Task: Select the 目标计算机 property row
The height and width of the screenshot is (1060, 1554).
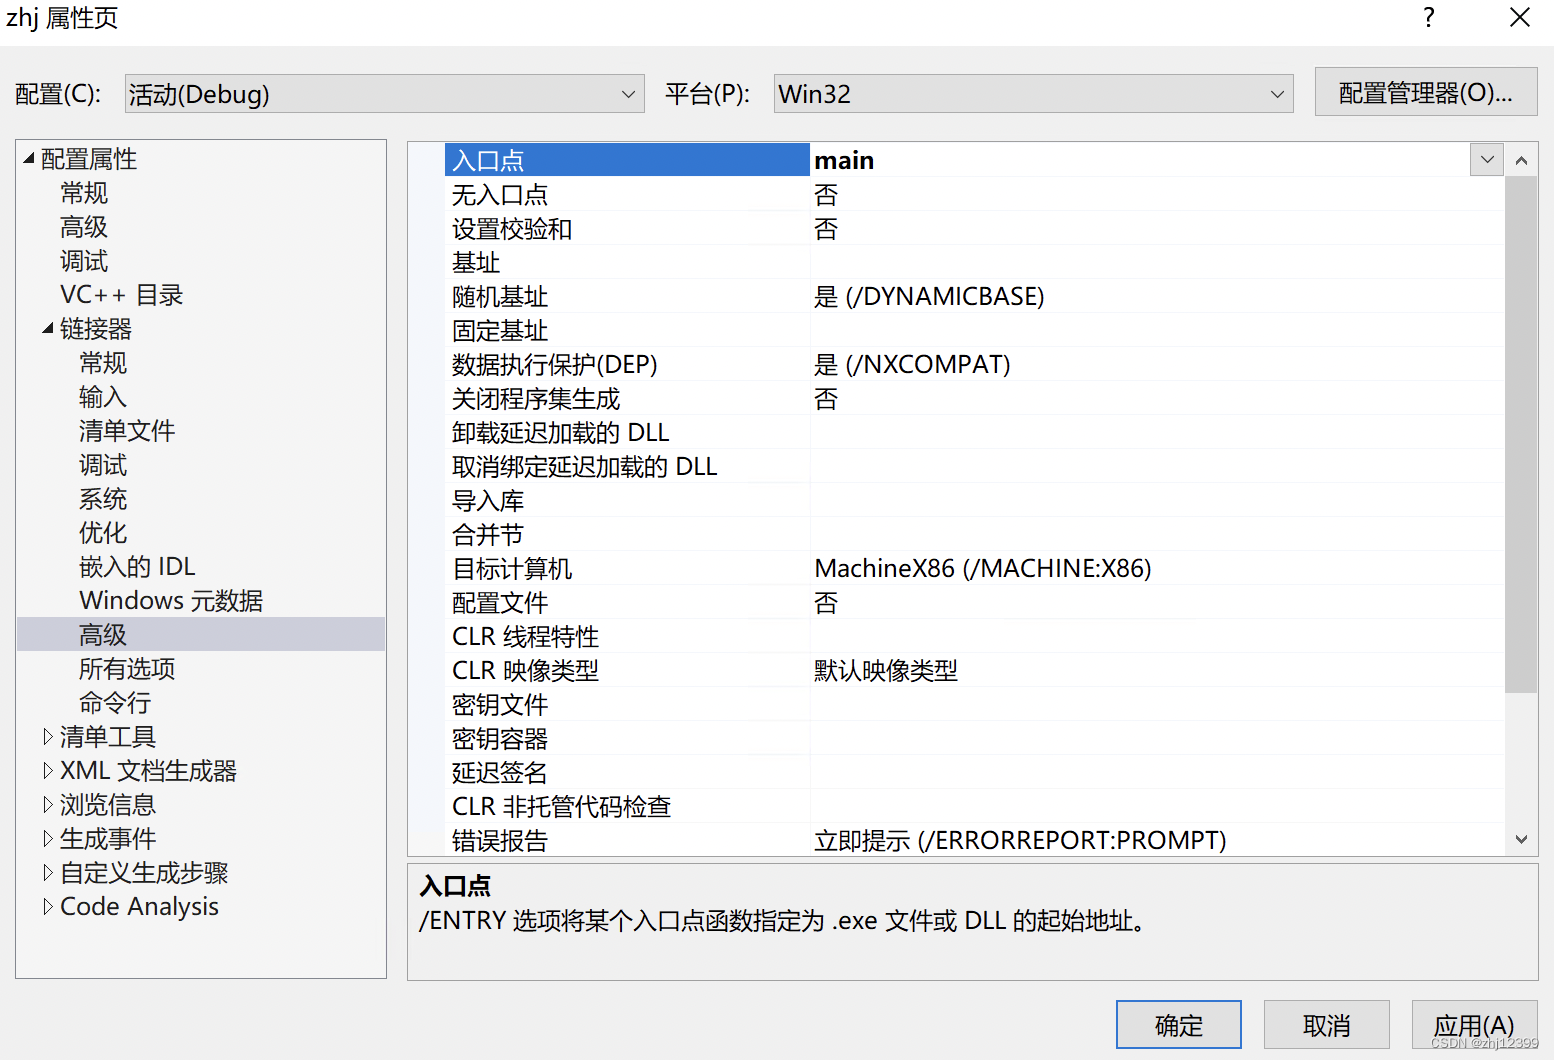Action: tap(512, 568)
